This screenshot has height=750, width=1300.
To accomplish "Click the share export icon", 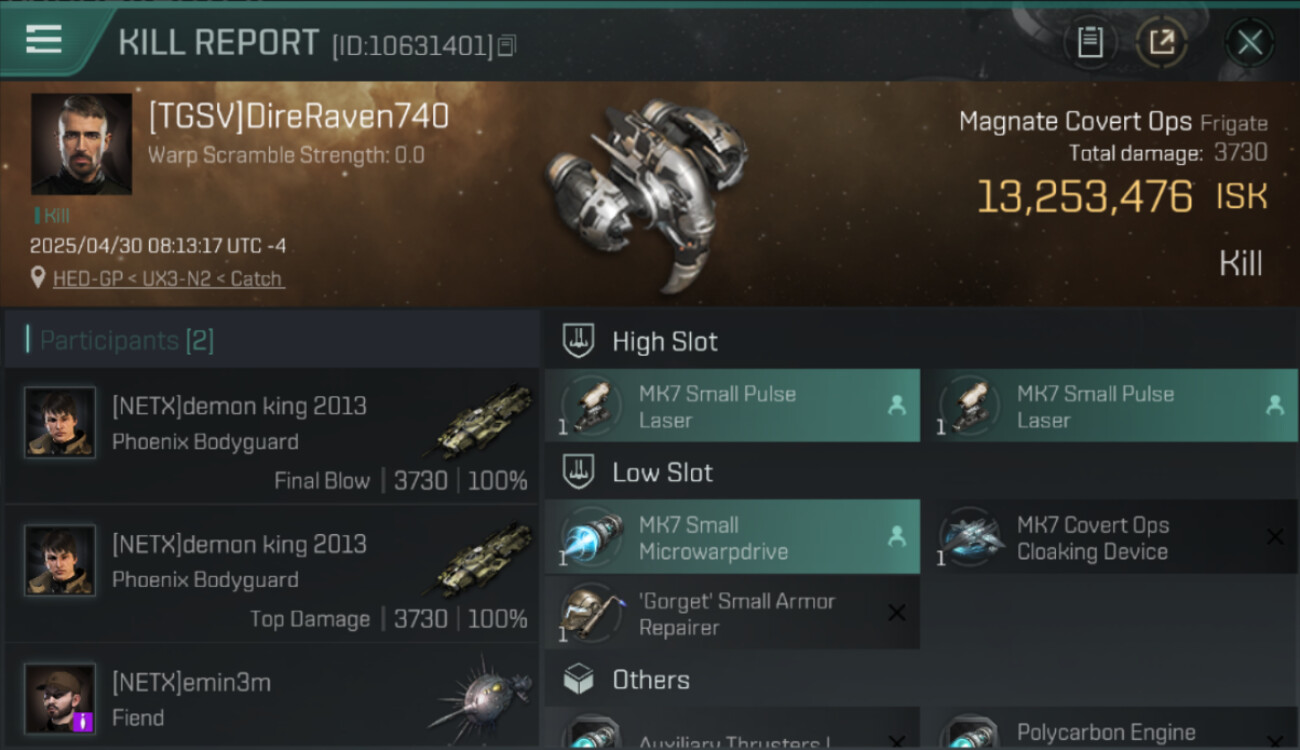I will [x=1162, y=42].
